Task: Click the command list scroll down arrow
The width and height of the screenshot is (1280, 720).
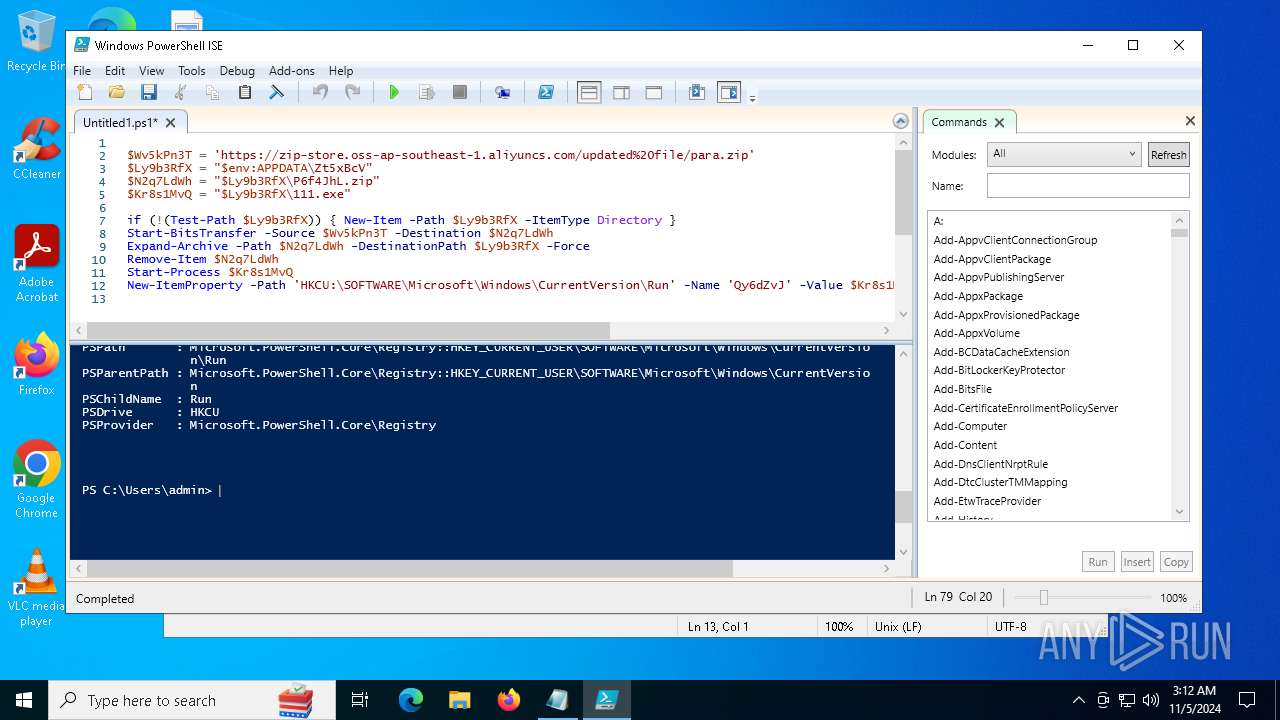Action: coord(1180,512)
